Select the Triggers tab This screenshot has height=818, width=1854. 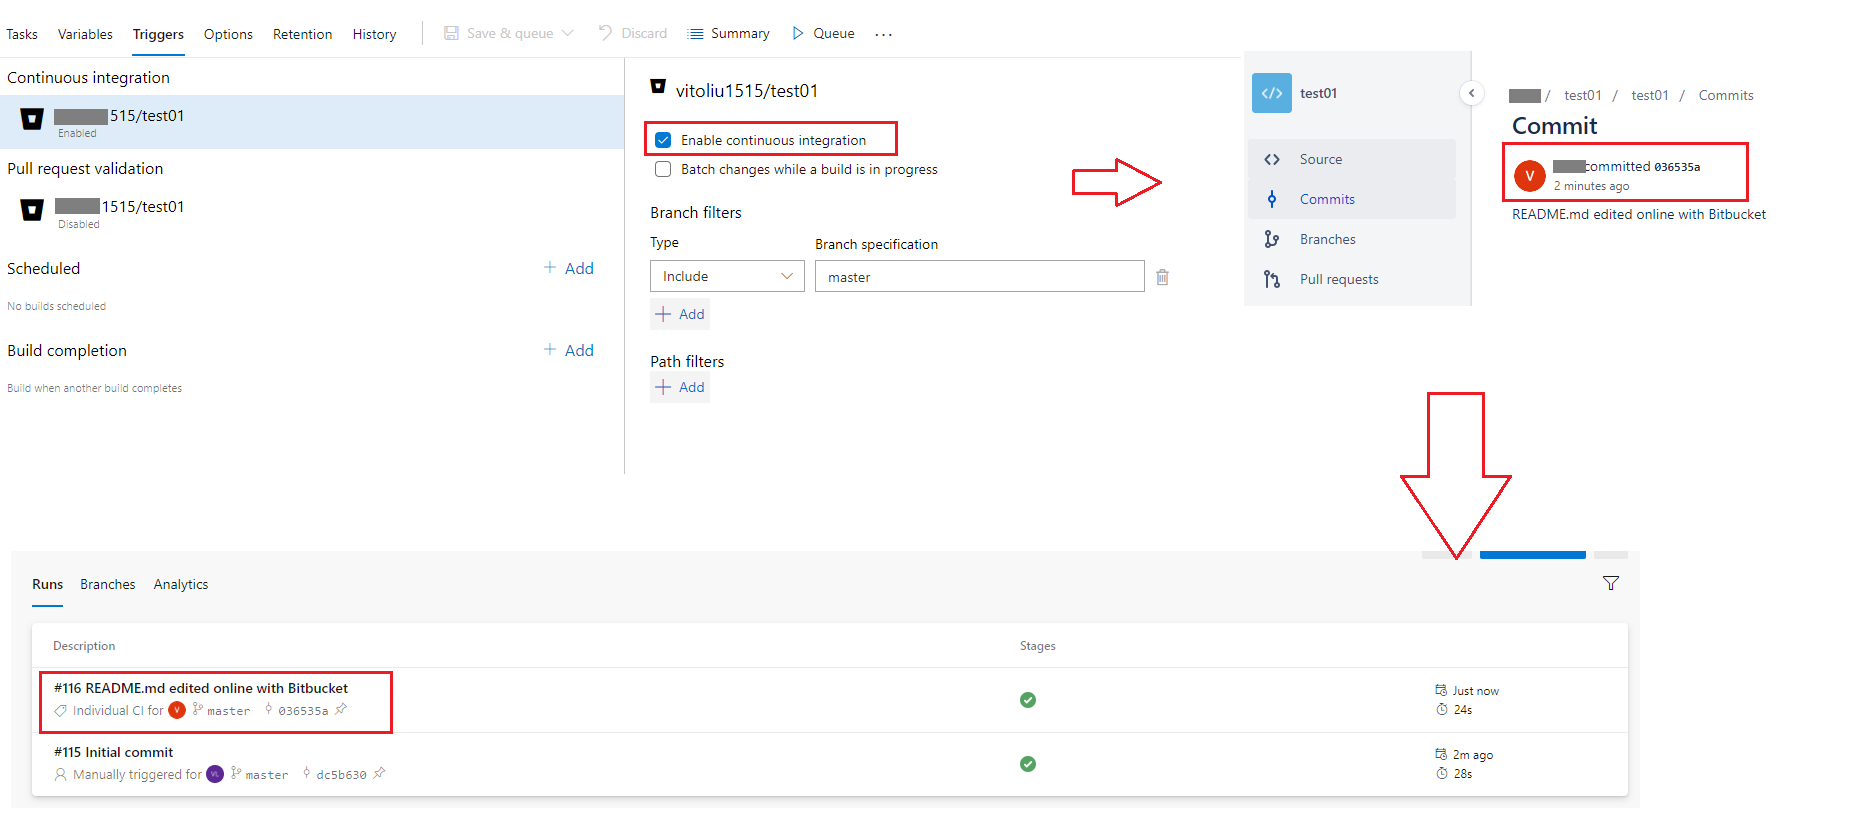[158, 34]
